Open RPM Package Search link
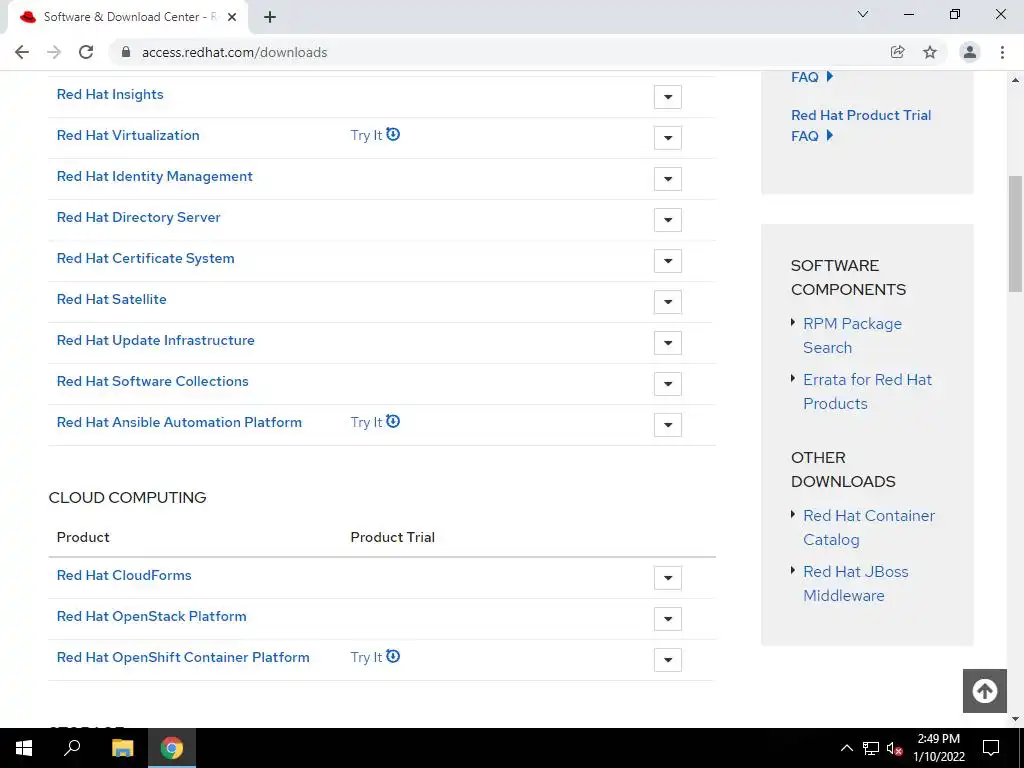This screenshot has height=768, width=1024. pos(852,336)
